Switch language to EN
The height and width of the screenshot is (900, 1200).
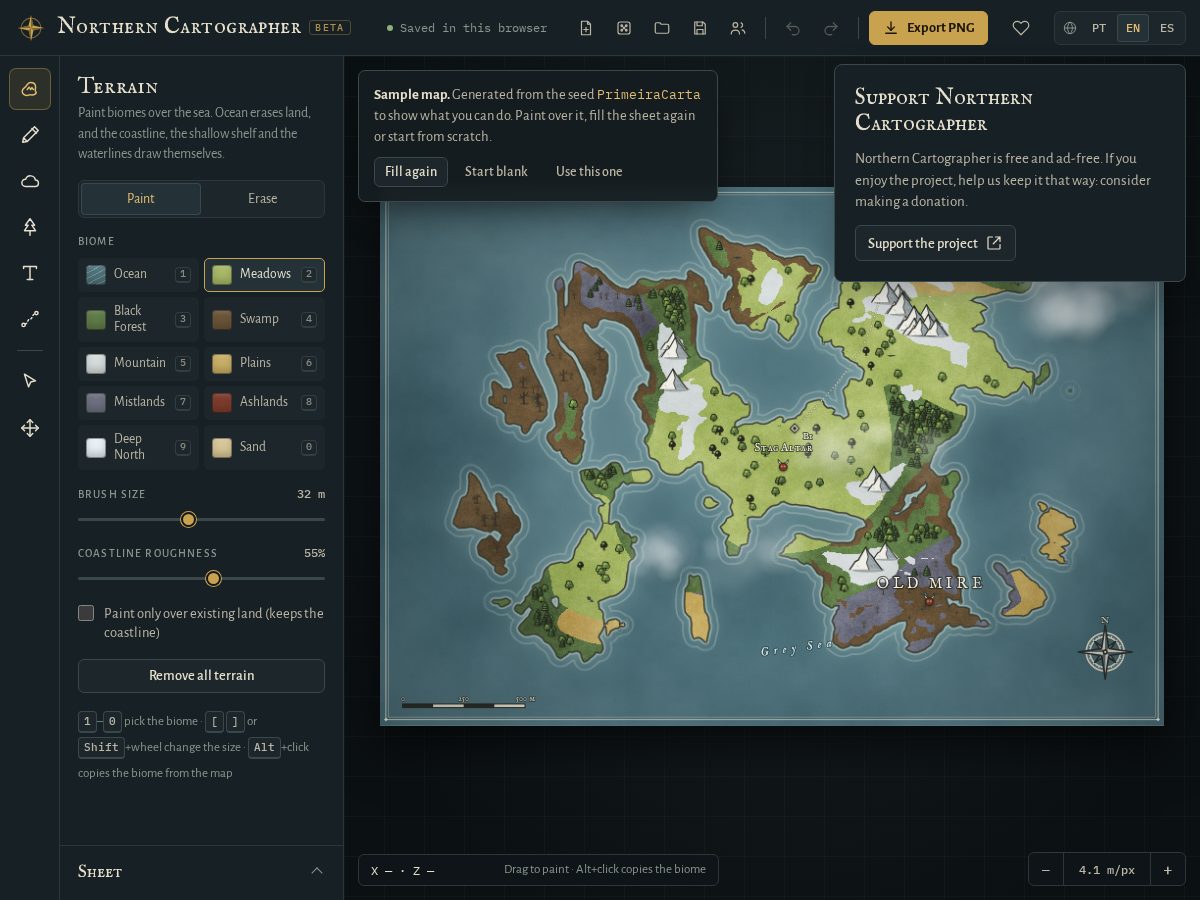(1133, 28)
